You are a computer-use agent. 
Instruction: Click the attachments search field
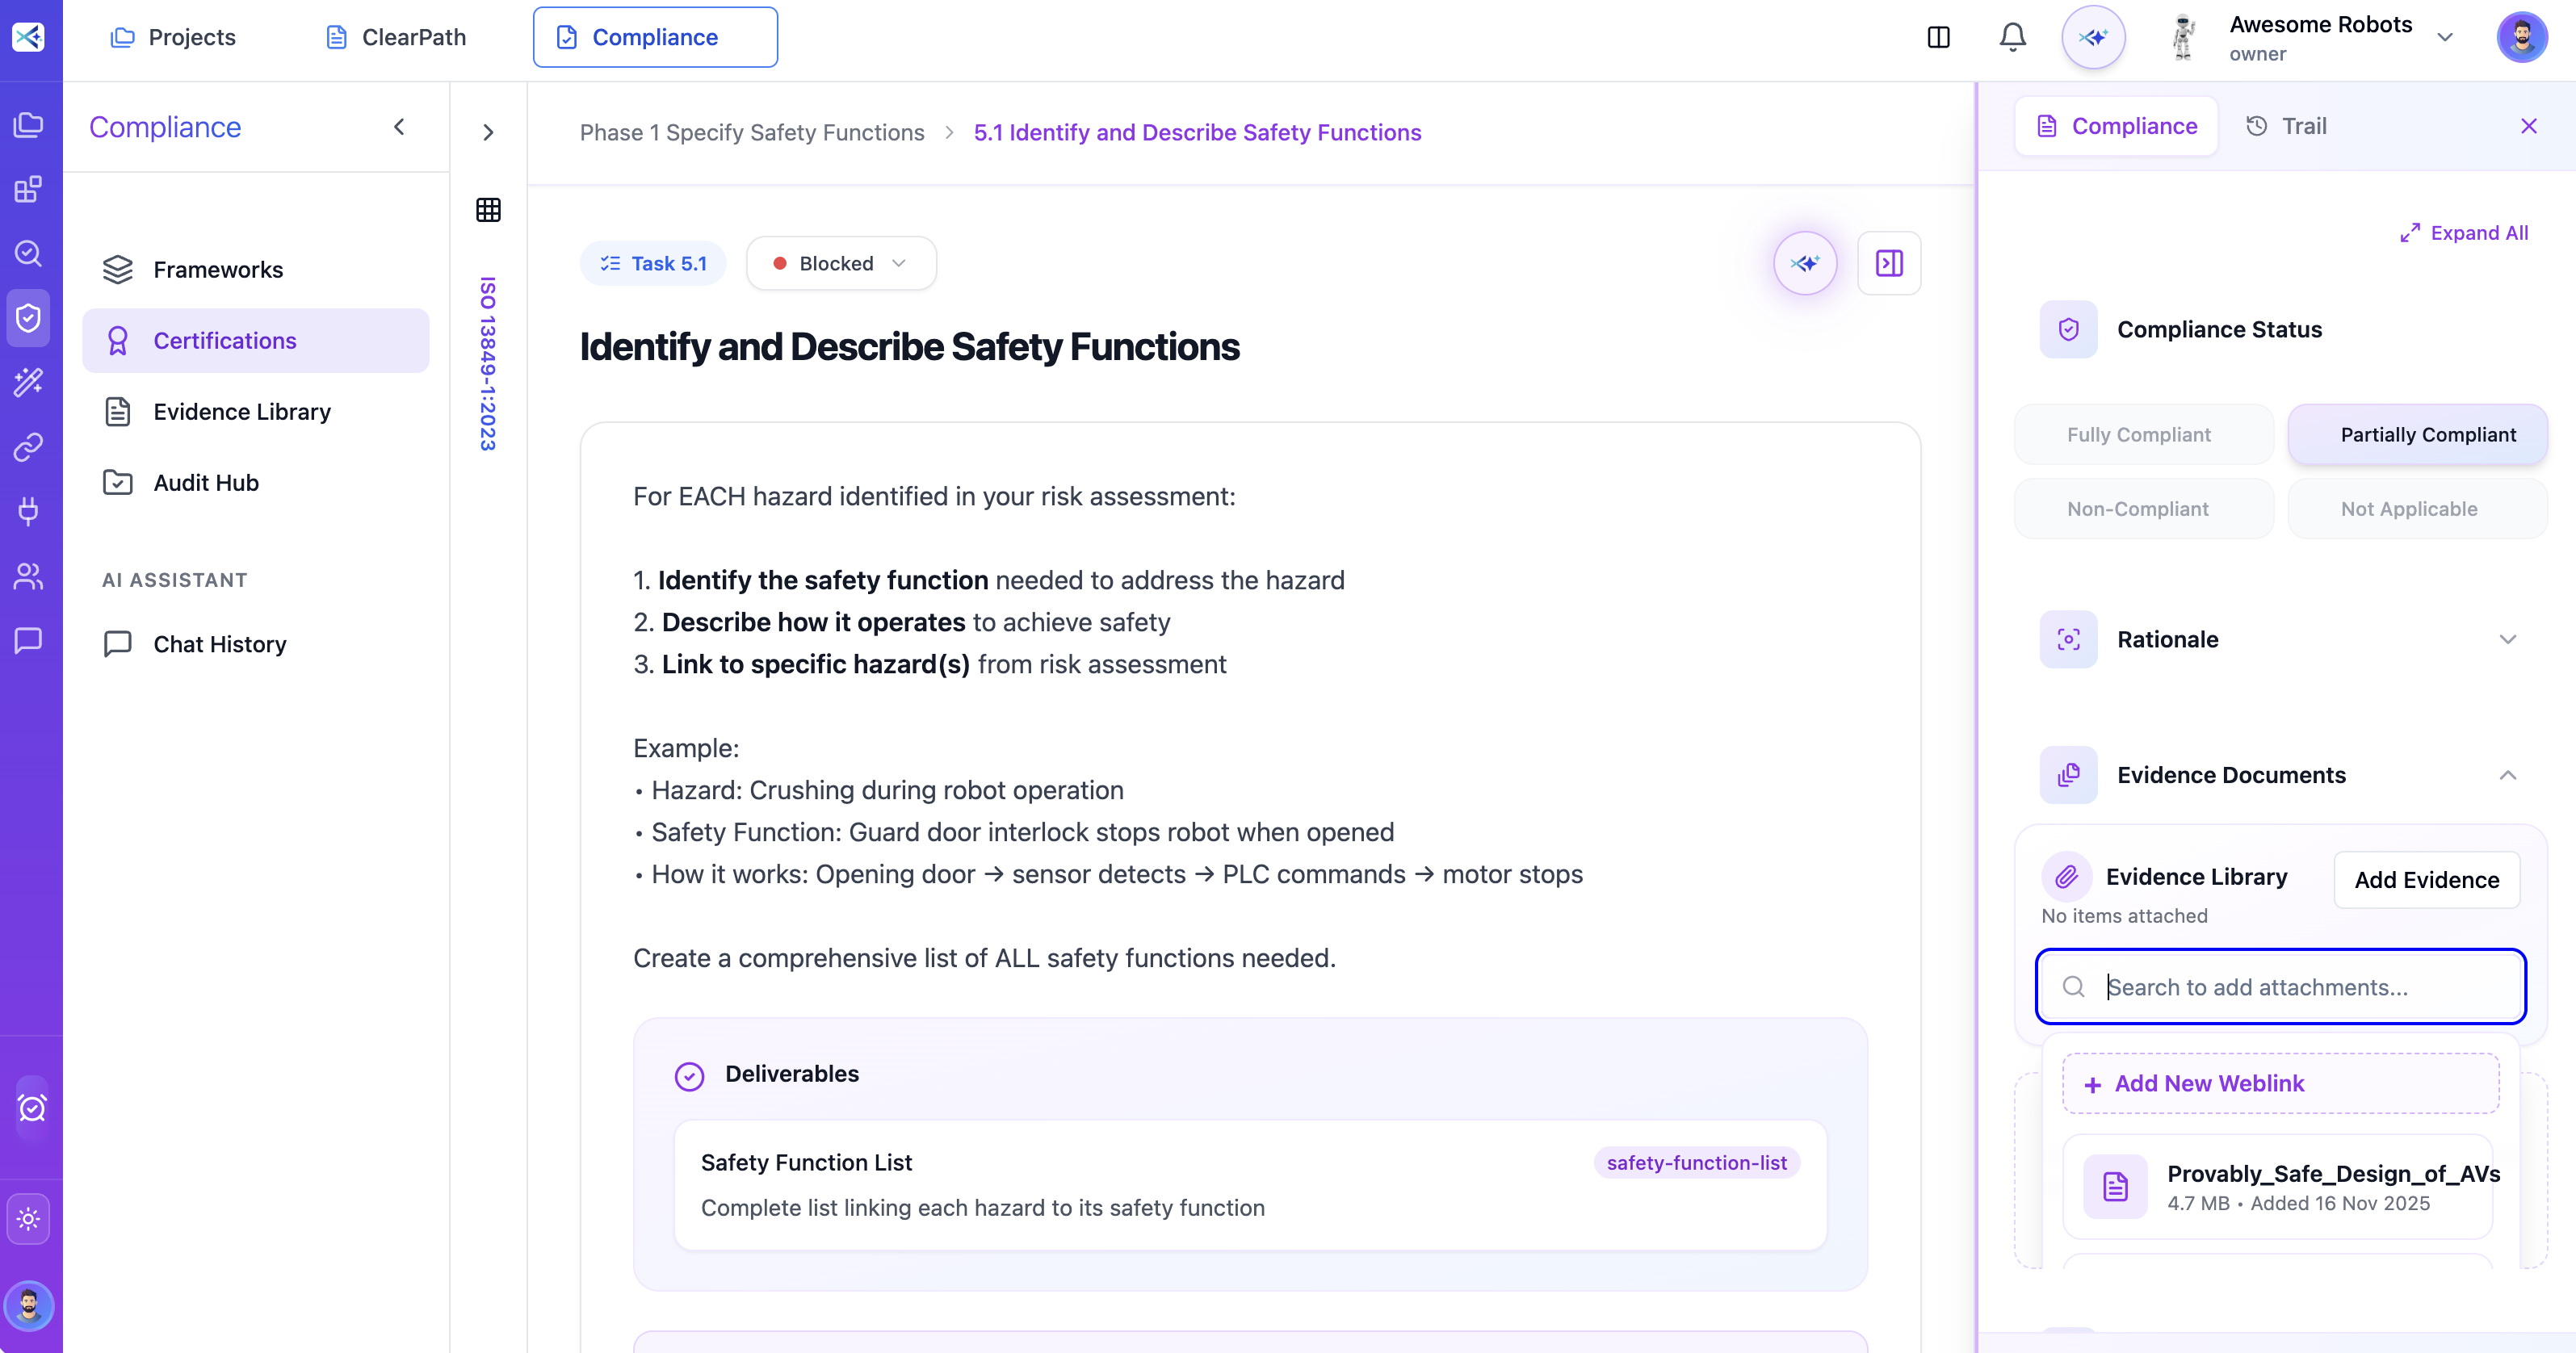point(2280,987)
